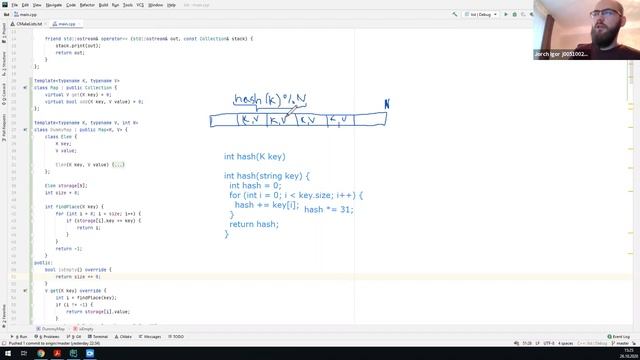This screenshot has width=640, height=360.
Task: Click main.cpp in the navigation bar
Action: point(25,14)
